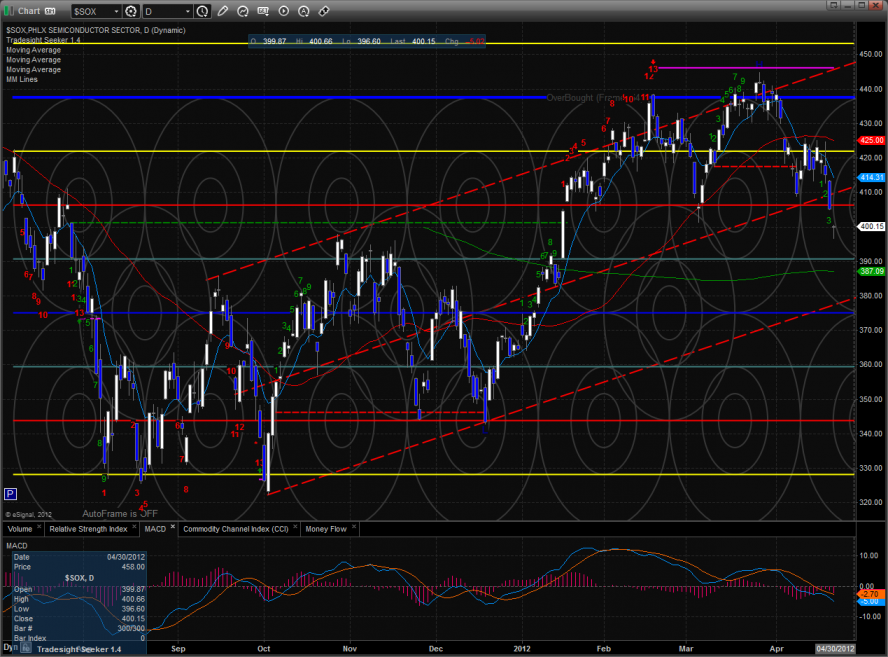Screen dimensions: 888x657
Task: Click the Tradesight Seeker 1.4 study label
Action: click(42, 40)
